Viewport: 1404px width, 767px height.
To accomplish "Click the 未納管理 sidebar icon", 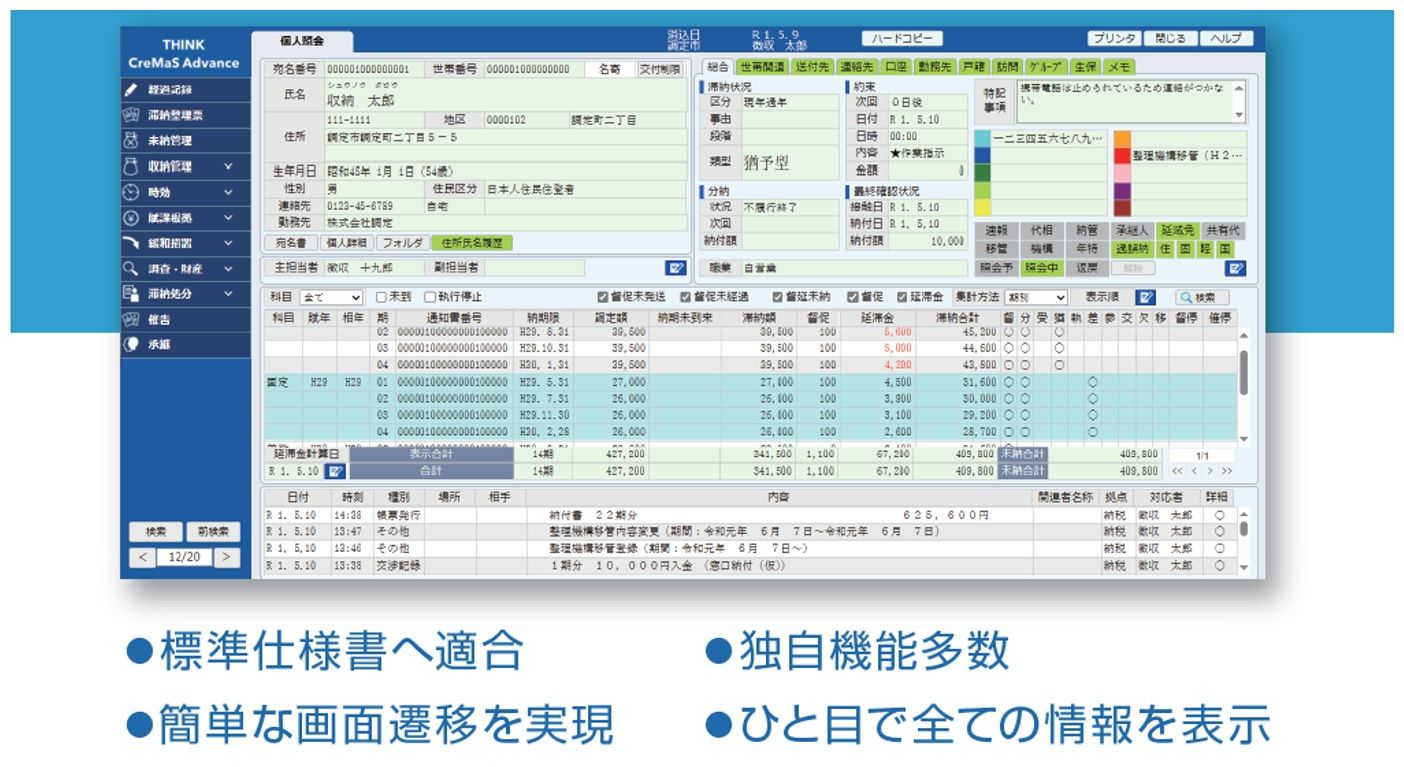I will click(130, 141).
